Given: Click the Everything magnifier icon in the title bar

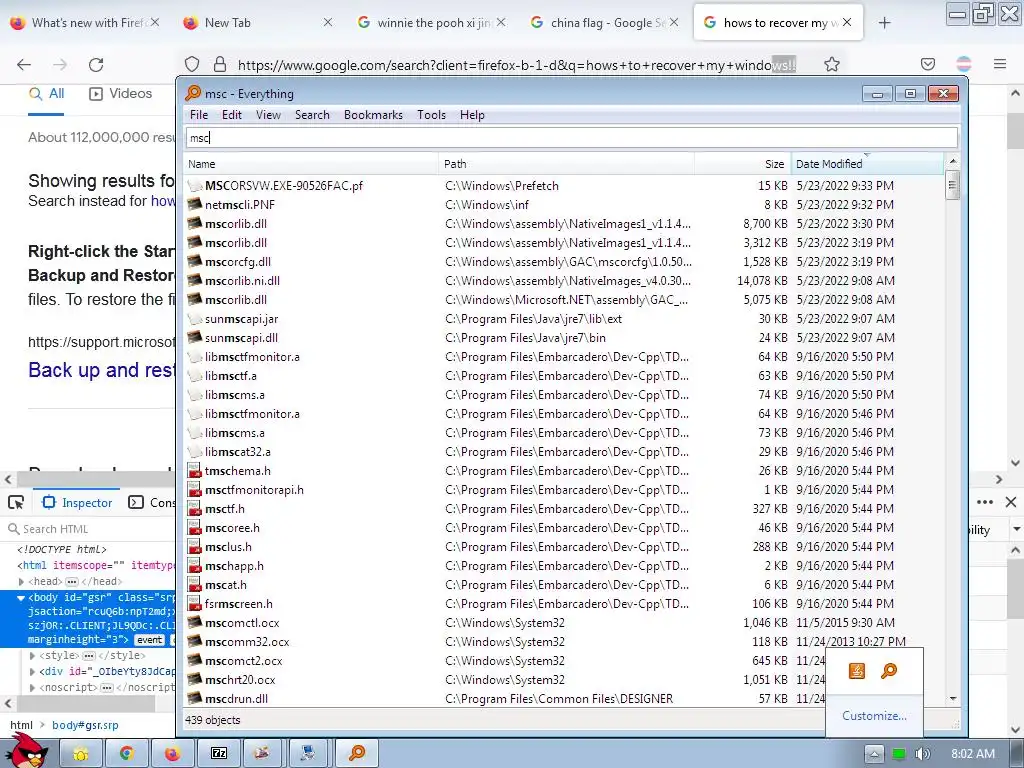Looking at the screenshot, I should [193, 93].
